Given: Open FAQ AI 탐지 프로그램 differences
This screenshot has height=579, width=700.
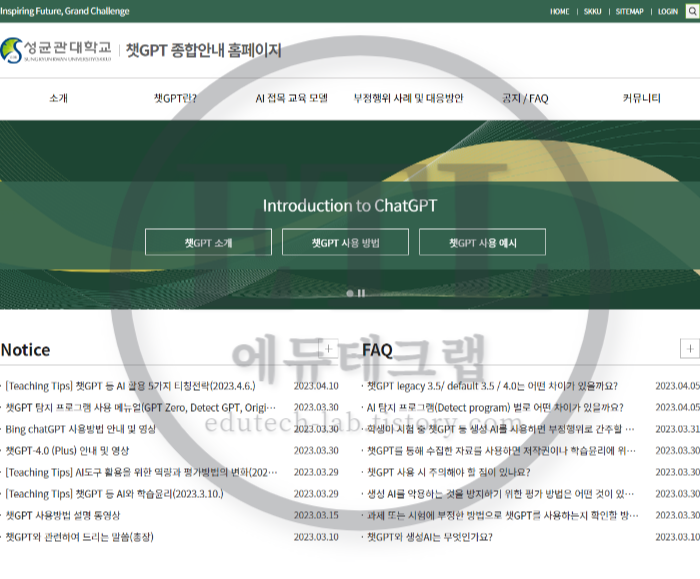Looking at the screenshot, I should [495, 408].
